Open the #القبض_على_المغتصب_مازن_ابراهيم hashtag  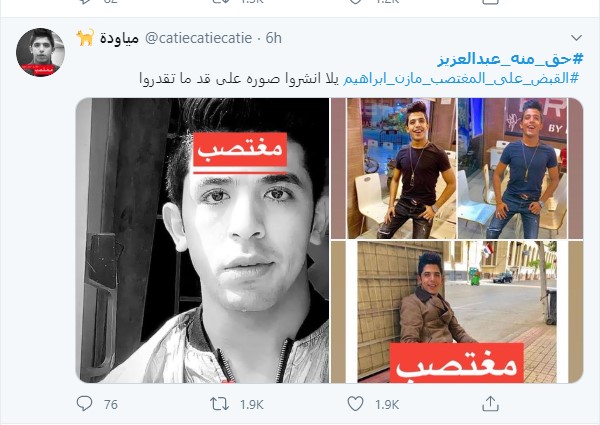coord(461,79)
